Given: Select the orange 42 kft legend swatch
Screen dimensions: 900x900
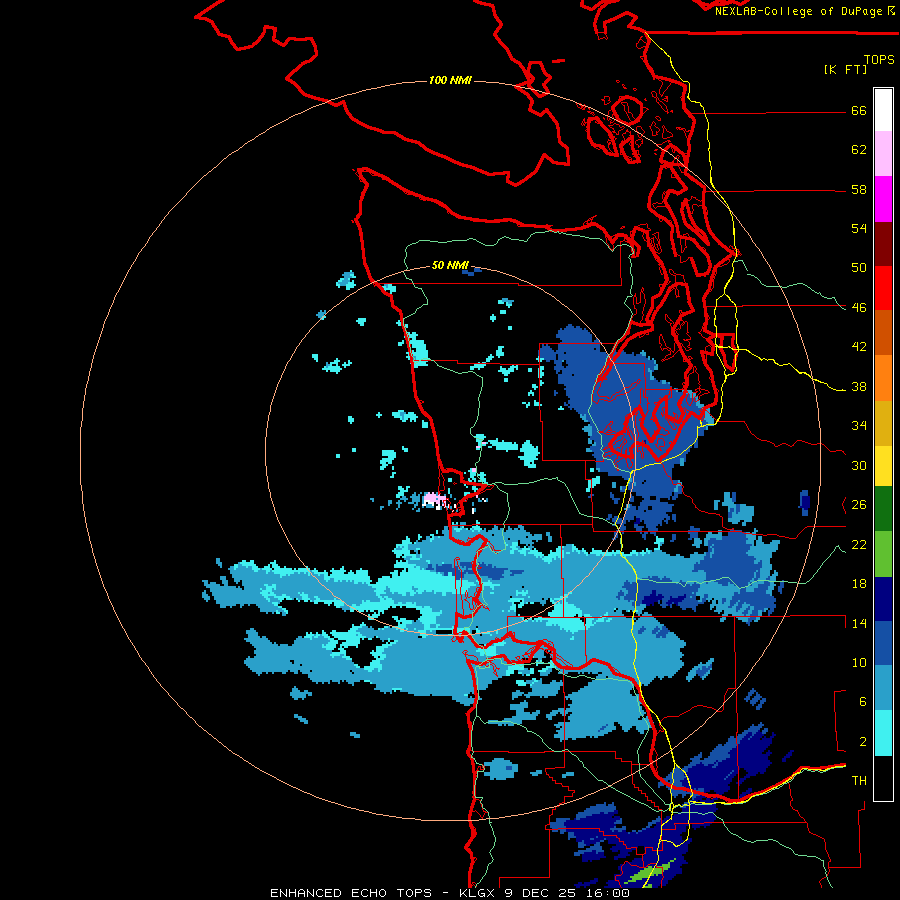Looking at the screenshot, I should pos(883,378).
